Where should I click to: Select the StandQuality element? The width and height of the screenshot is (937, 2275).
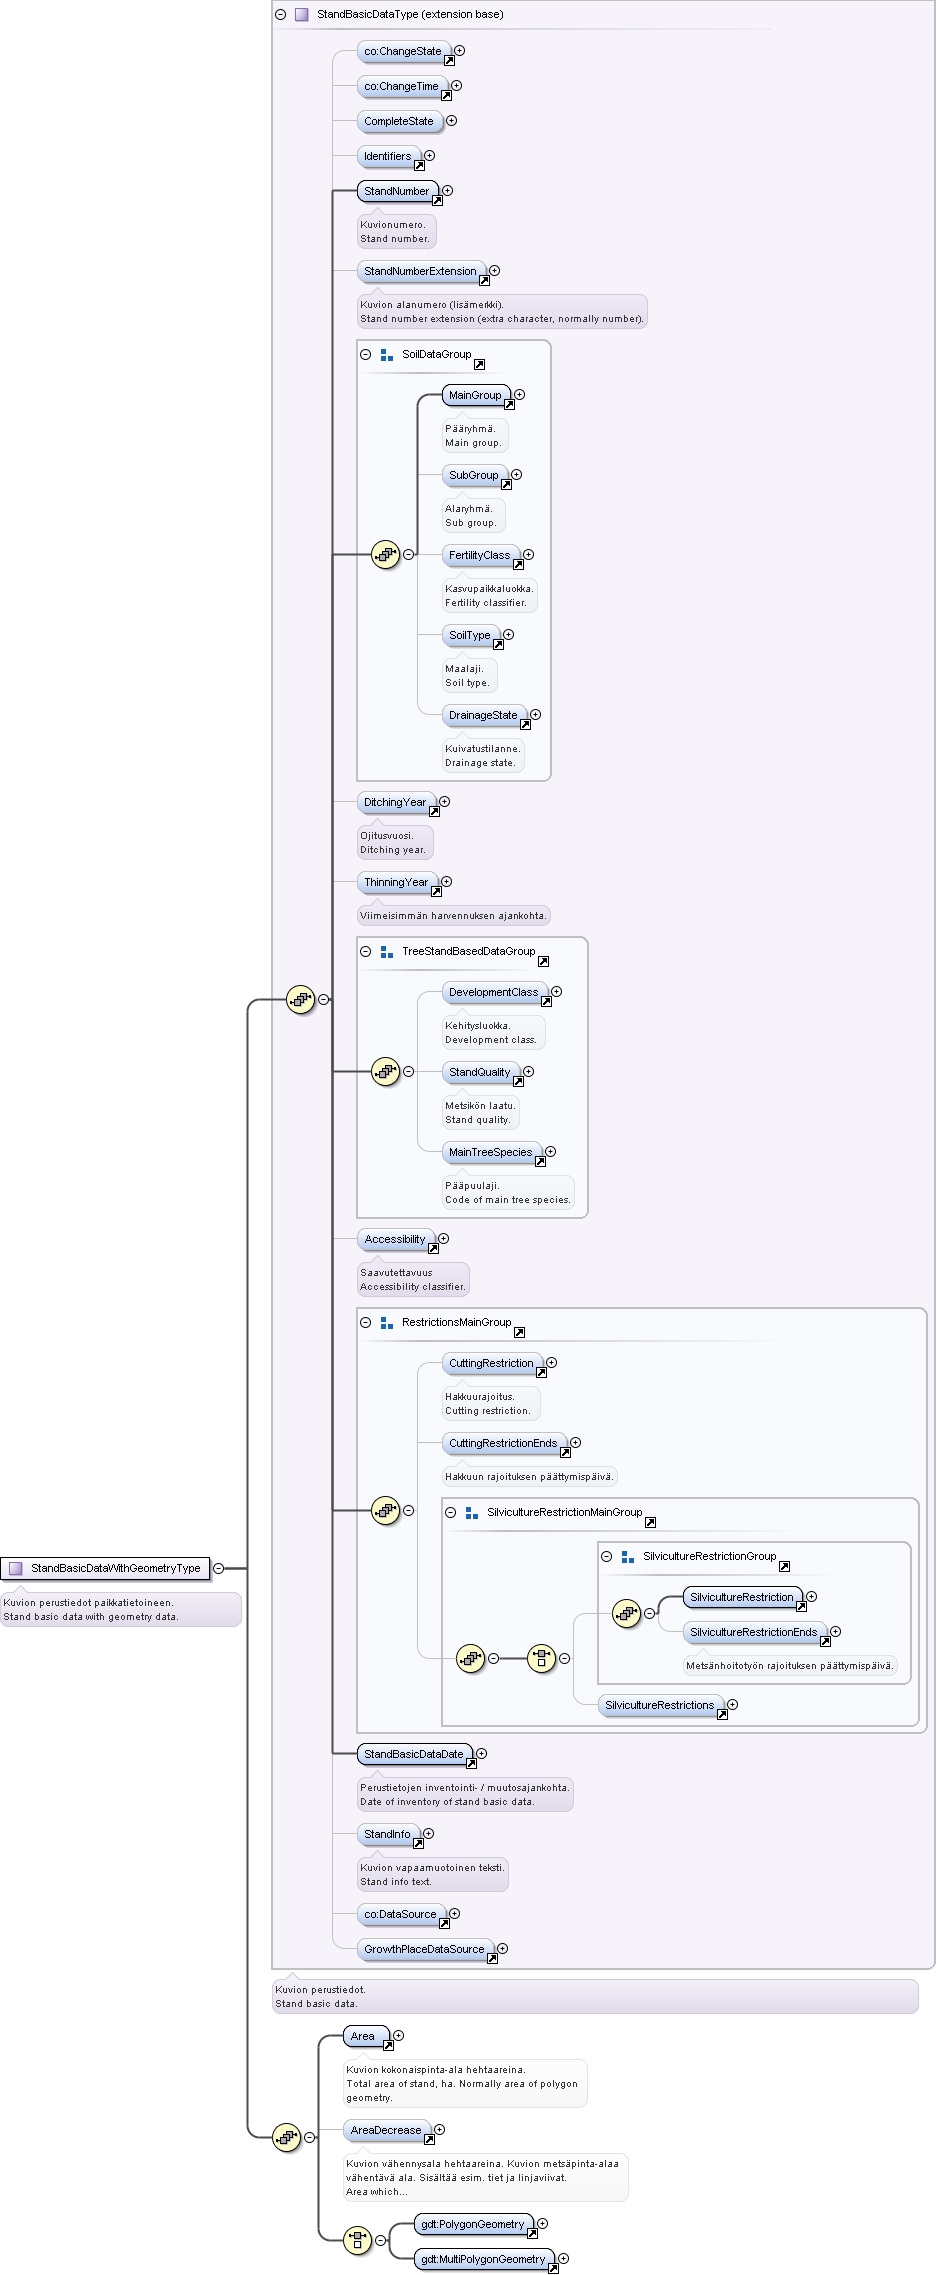481,1072
